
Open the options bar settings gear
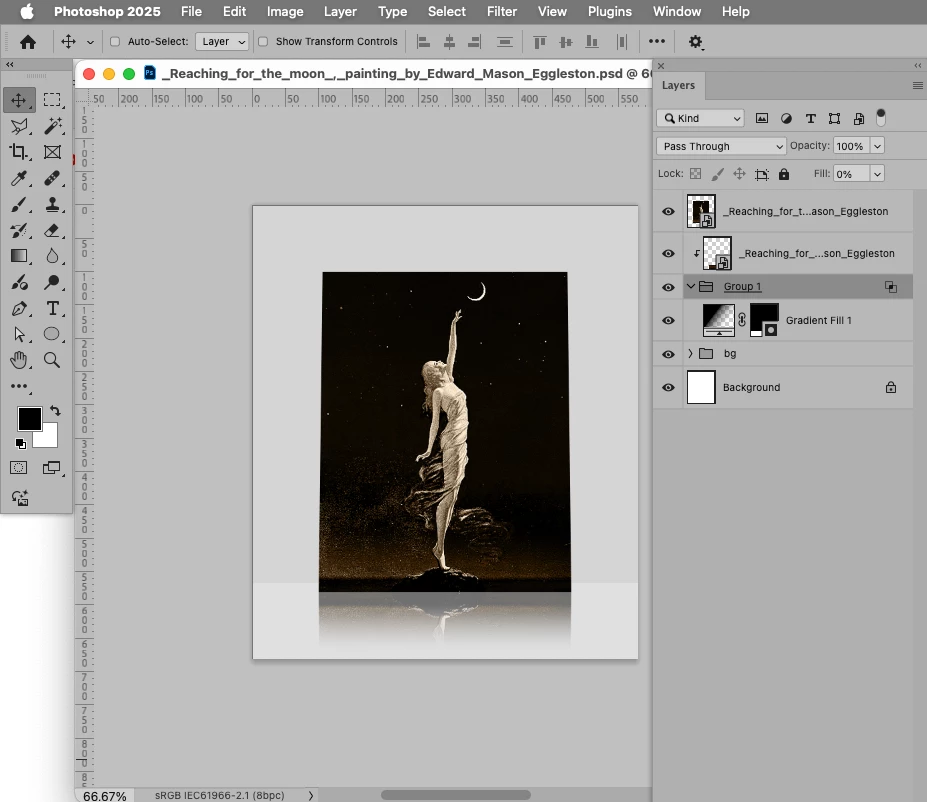(695, 42)
